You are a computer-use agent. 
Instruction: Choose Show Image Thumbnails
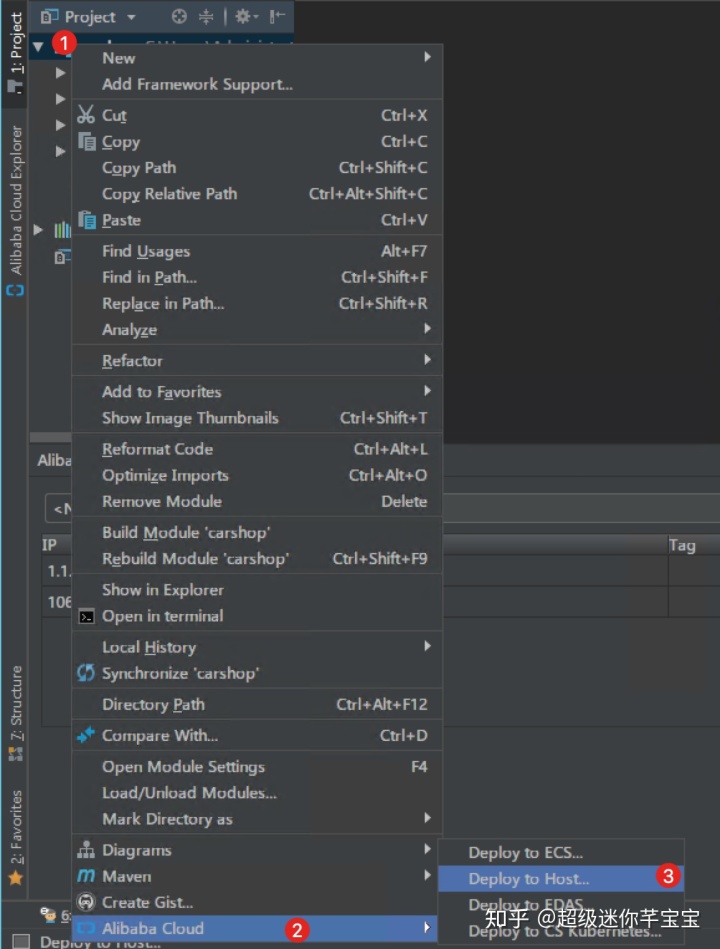257,418
